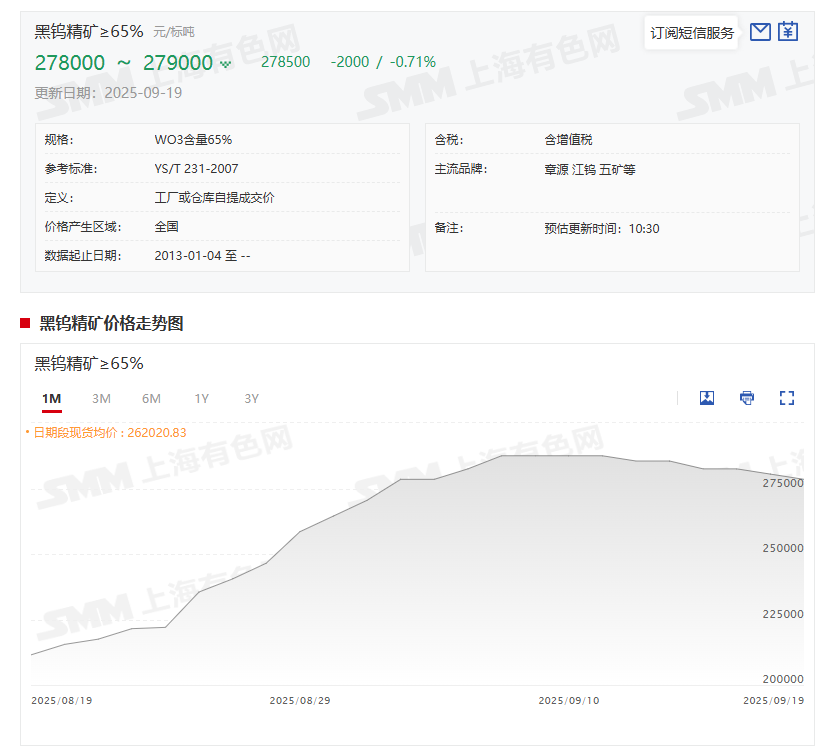Click the red square beside 黑钨精矿价格走势图
816x751 pixels.
25,323
